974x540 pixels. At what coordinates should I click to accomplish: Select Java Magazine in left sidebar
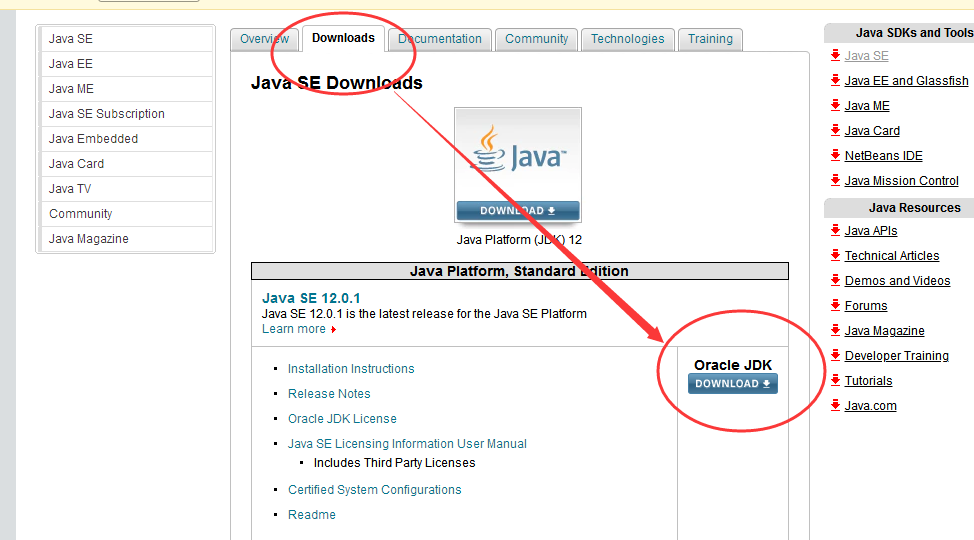point(126,239)
